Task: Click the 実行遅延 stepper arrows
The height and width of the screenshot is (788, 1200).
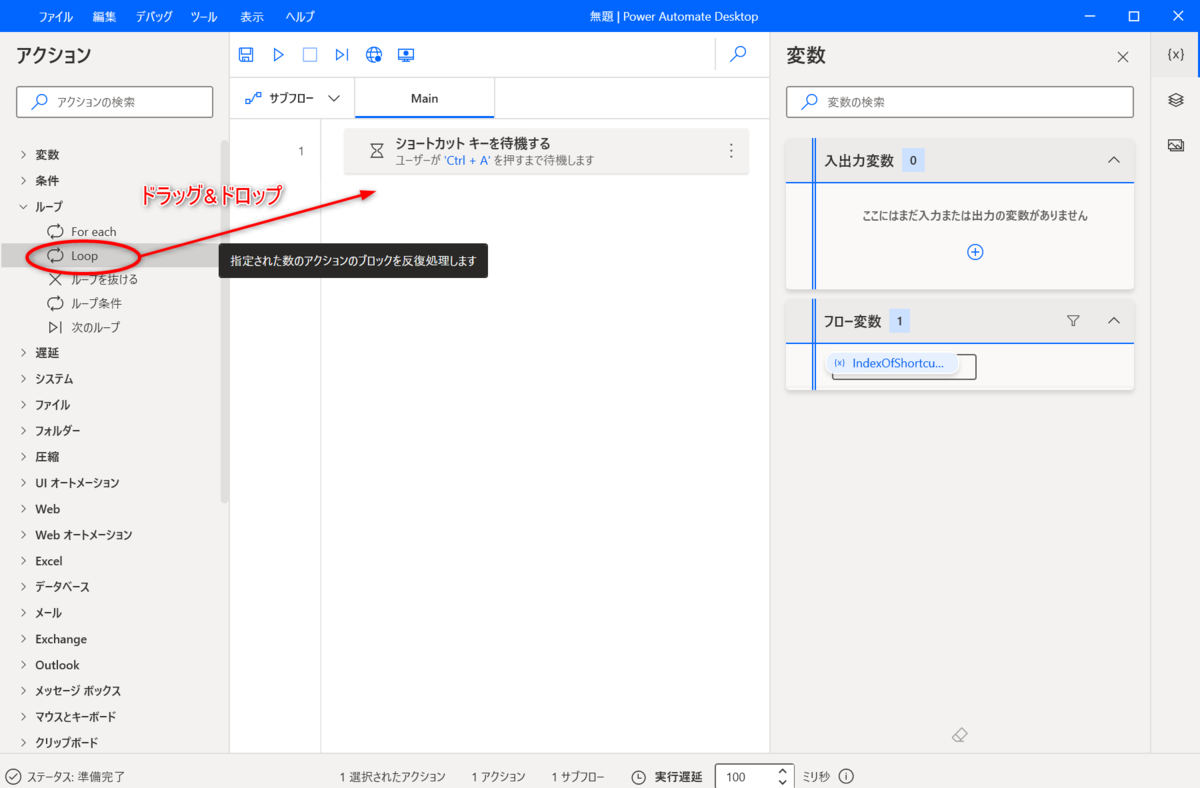Action: pos(783,777)
